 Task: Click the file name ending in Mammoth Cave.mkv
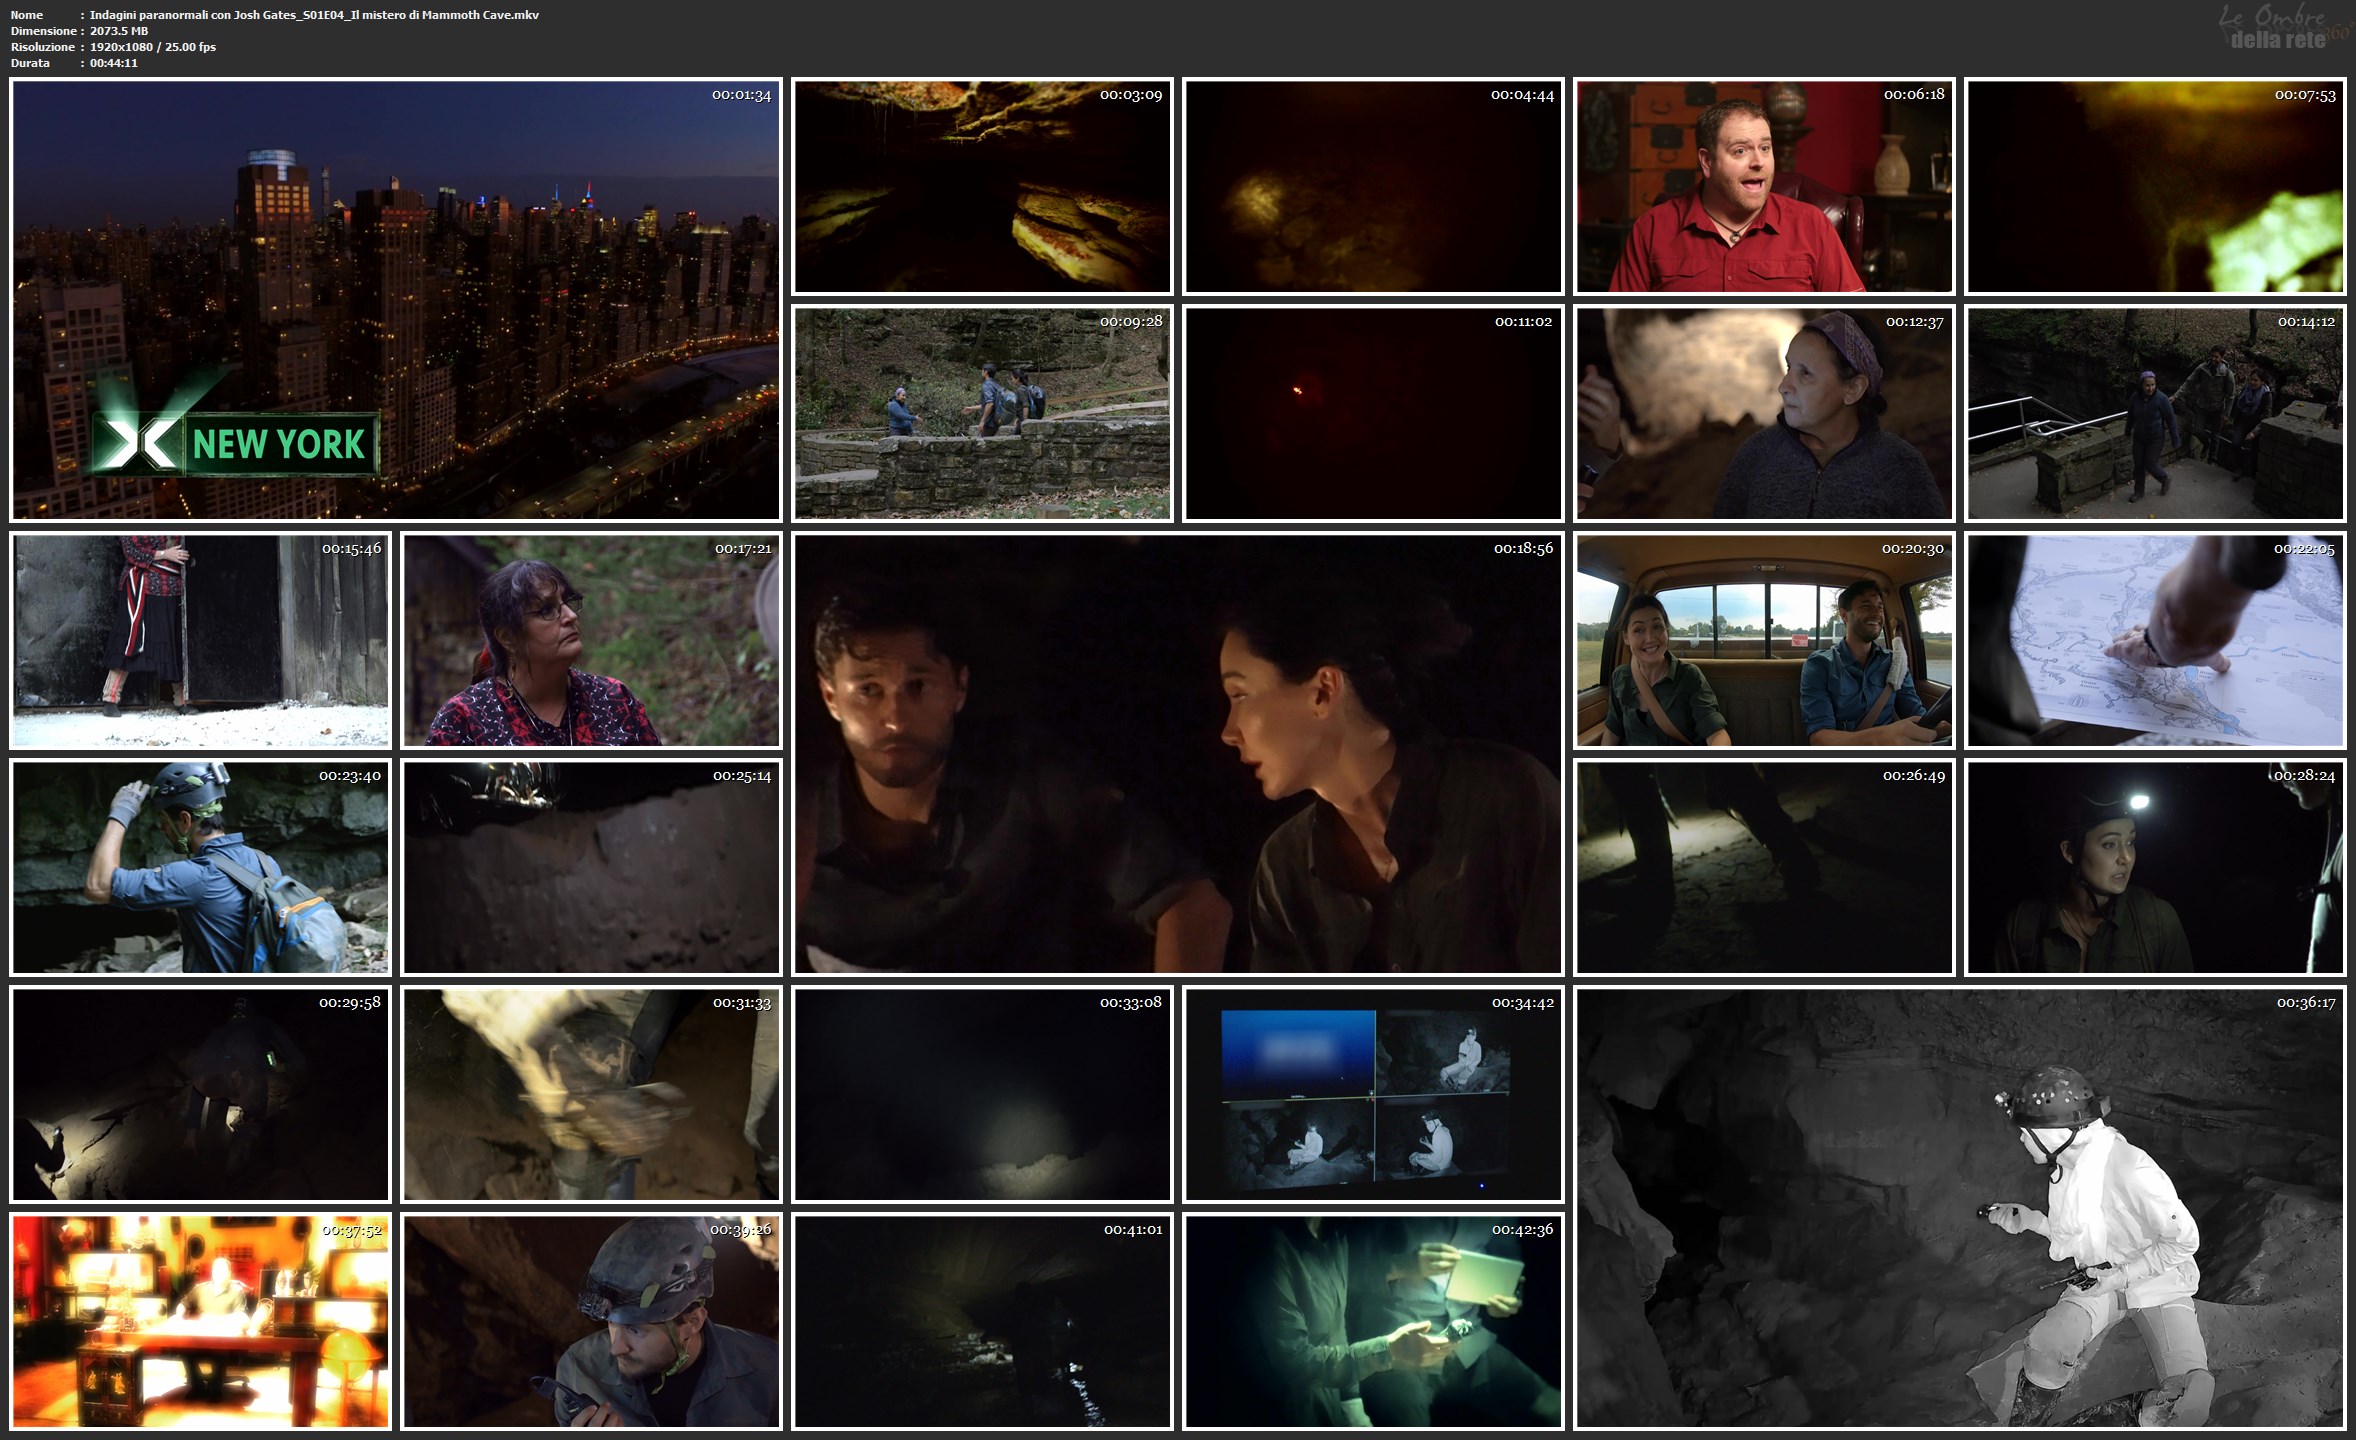pos(314,15)
